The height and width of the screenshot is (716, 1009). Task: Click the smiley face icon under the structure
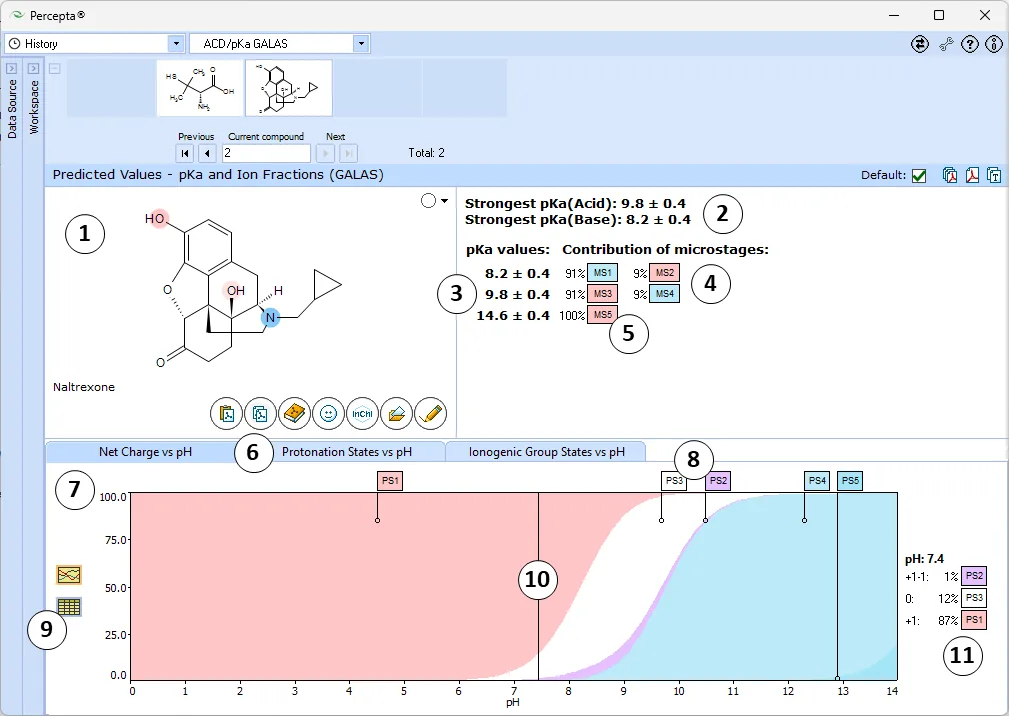point(328,414)
